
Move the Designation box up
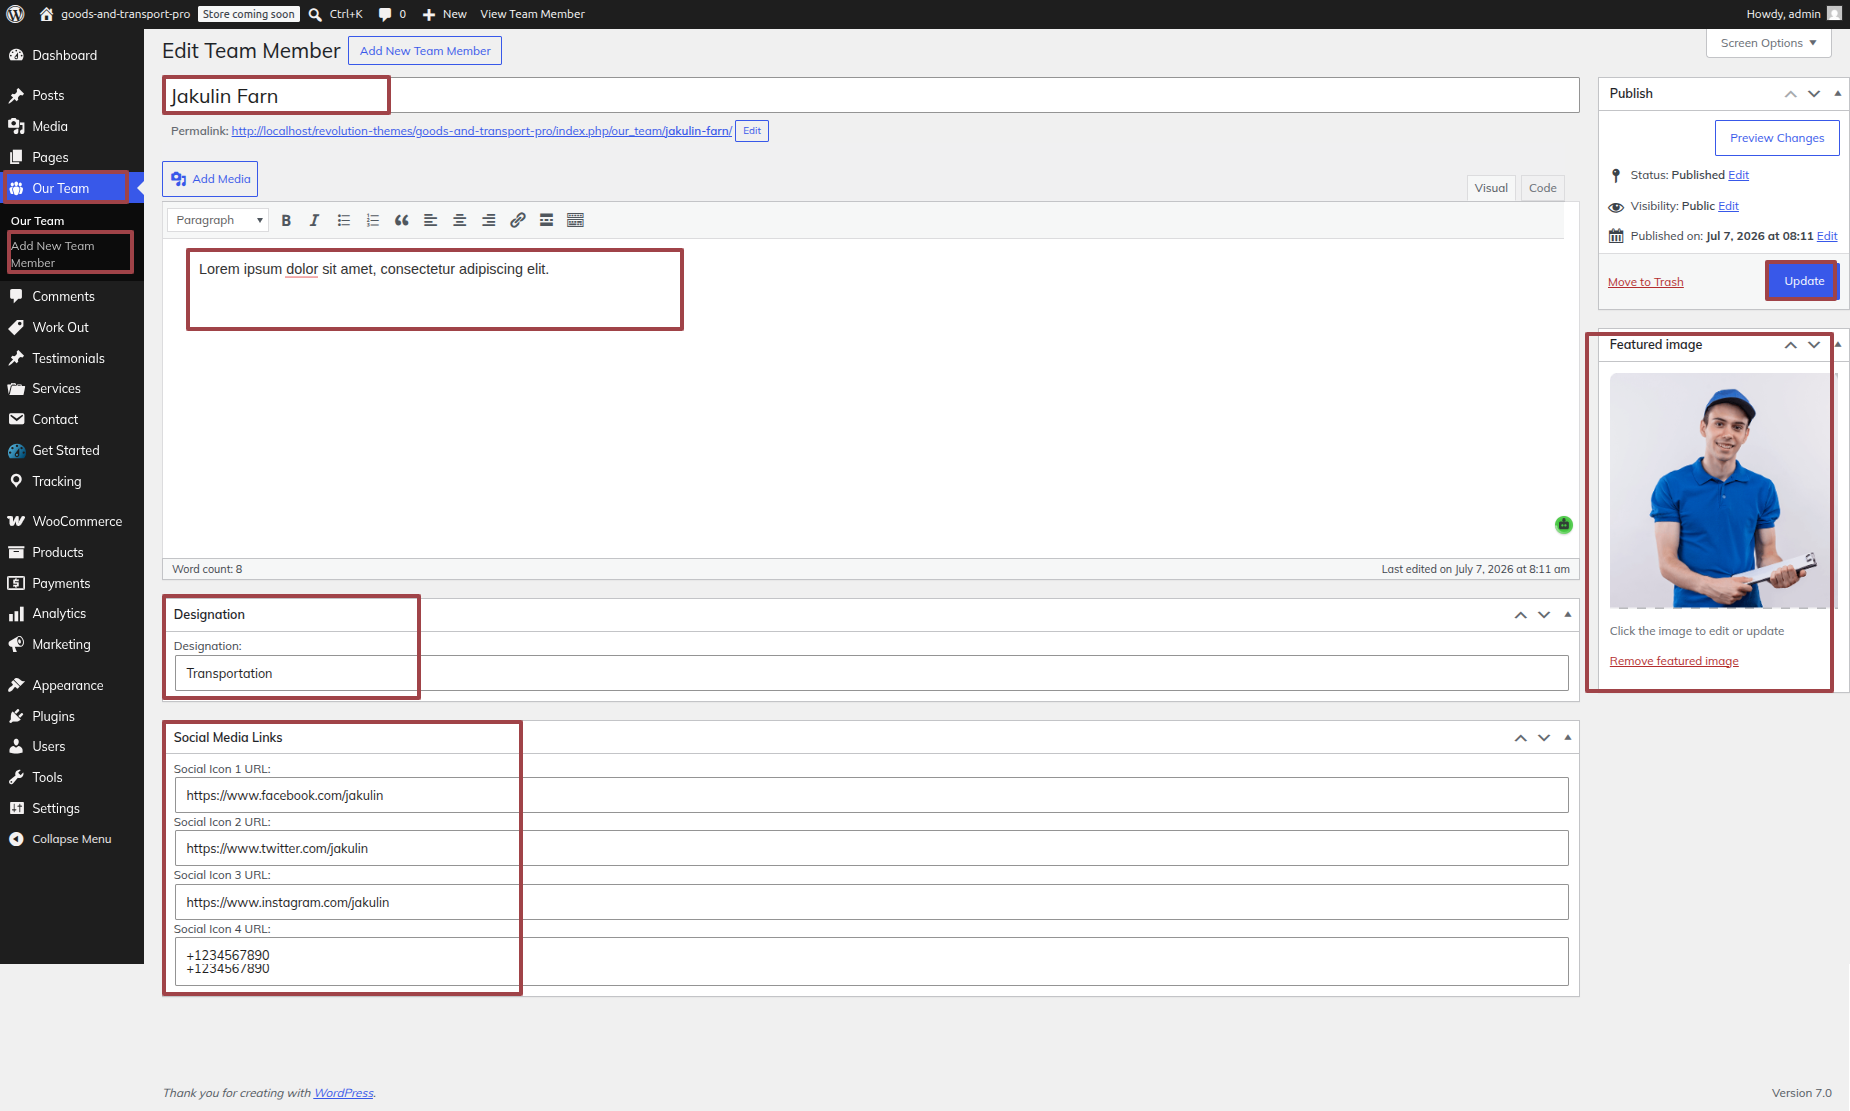pos(1520,614)
